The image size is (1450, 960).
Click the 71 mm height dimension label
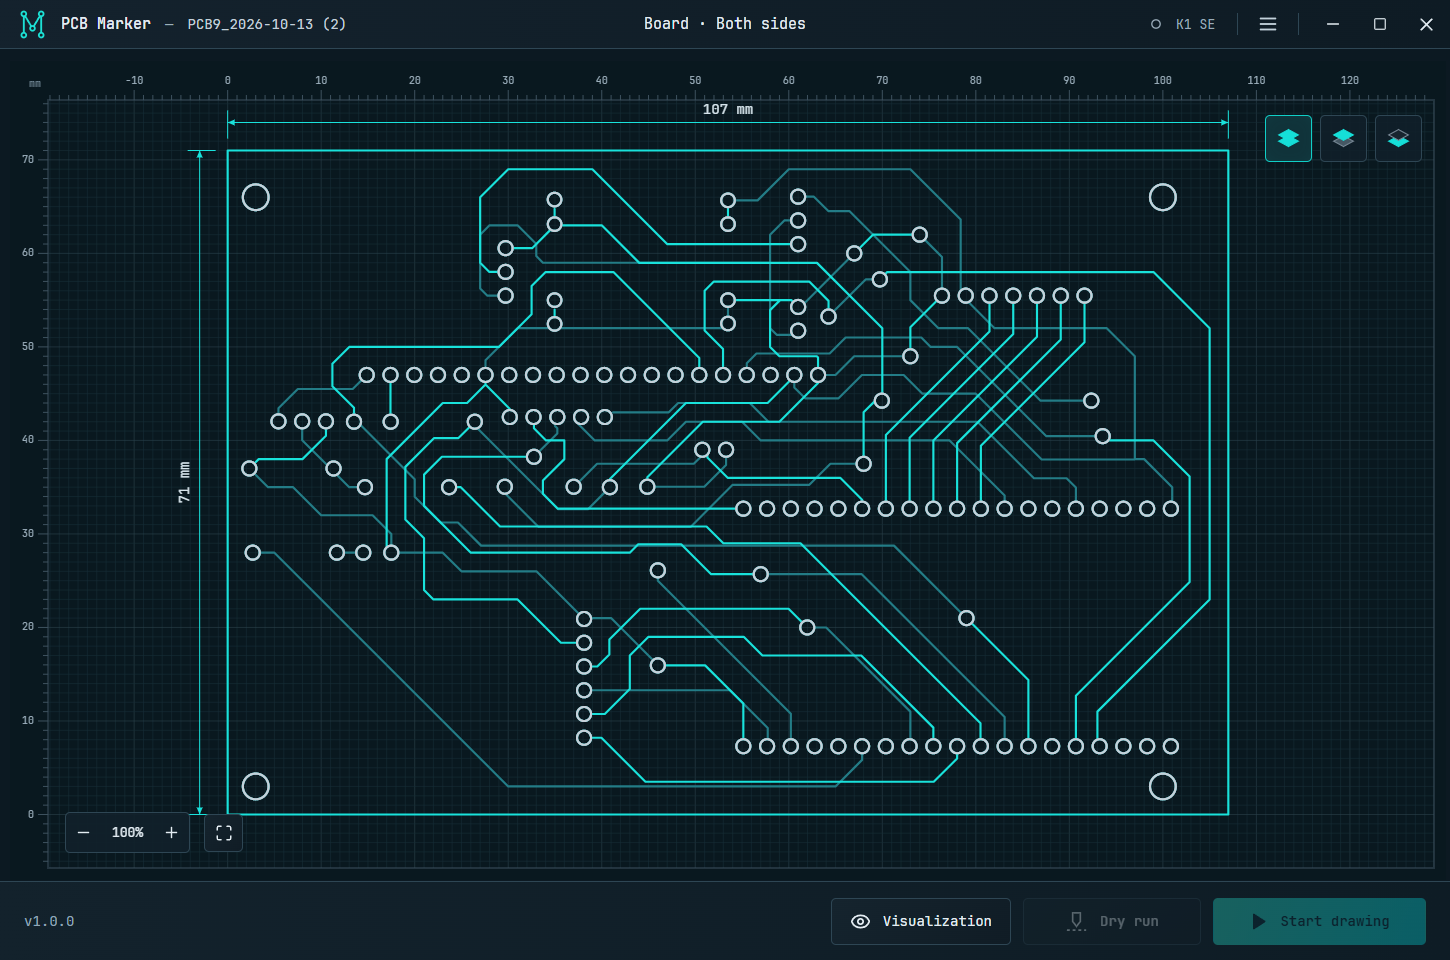point(184,482)
